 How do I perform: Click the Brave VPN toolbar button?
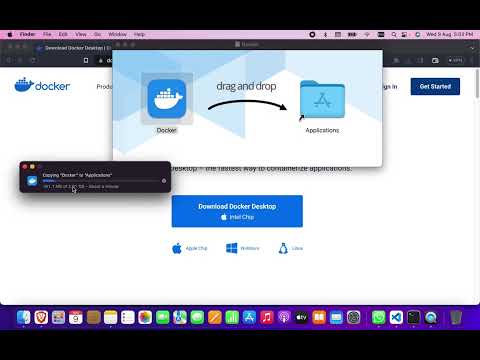pos(455,60)
